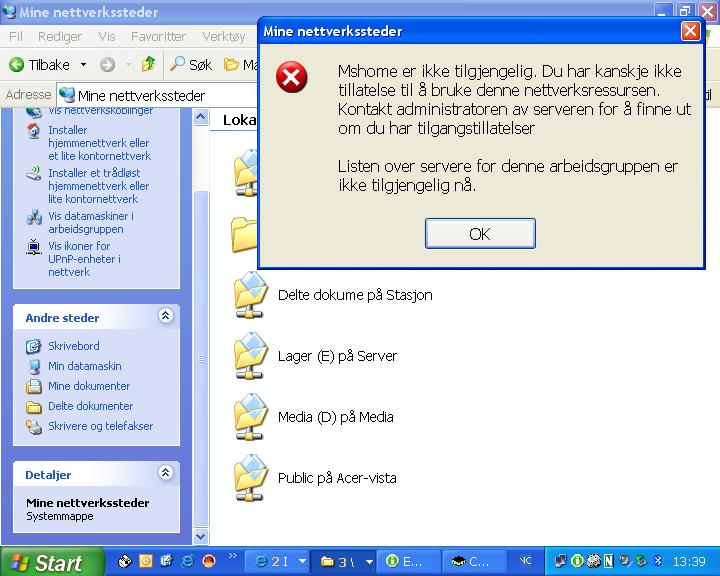Click Installer hjemmenettverk eller et lite kontornettverk

[100, 143]
